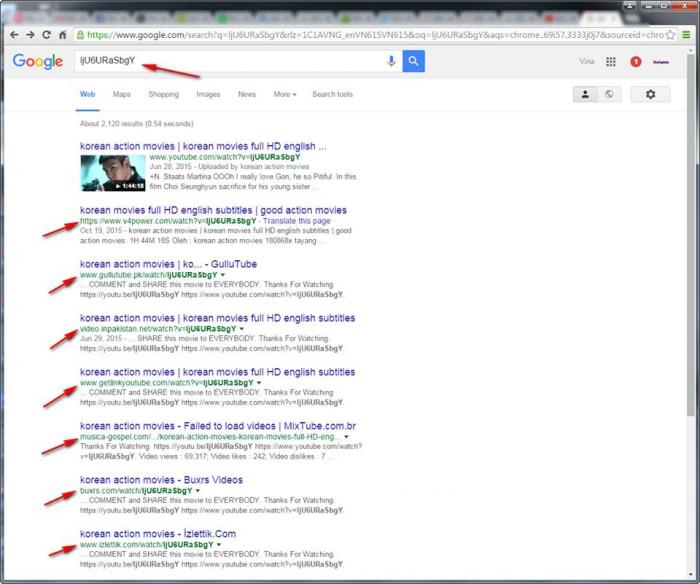The height and width of the screenshot is (584, 700).
Task: Select the Web search tab
Action: tap(88, 94)
